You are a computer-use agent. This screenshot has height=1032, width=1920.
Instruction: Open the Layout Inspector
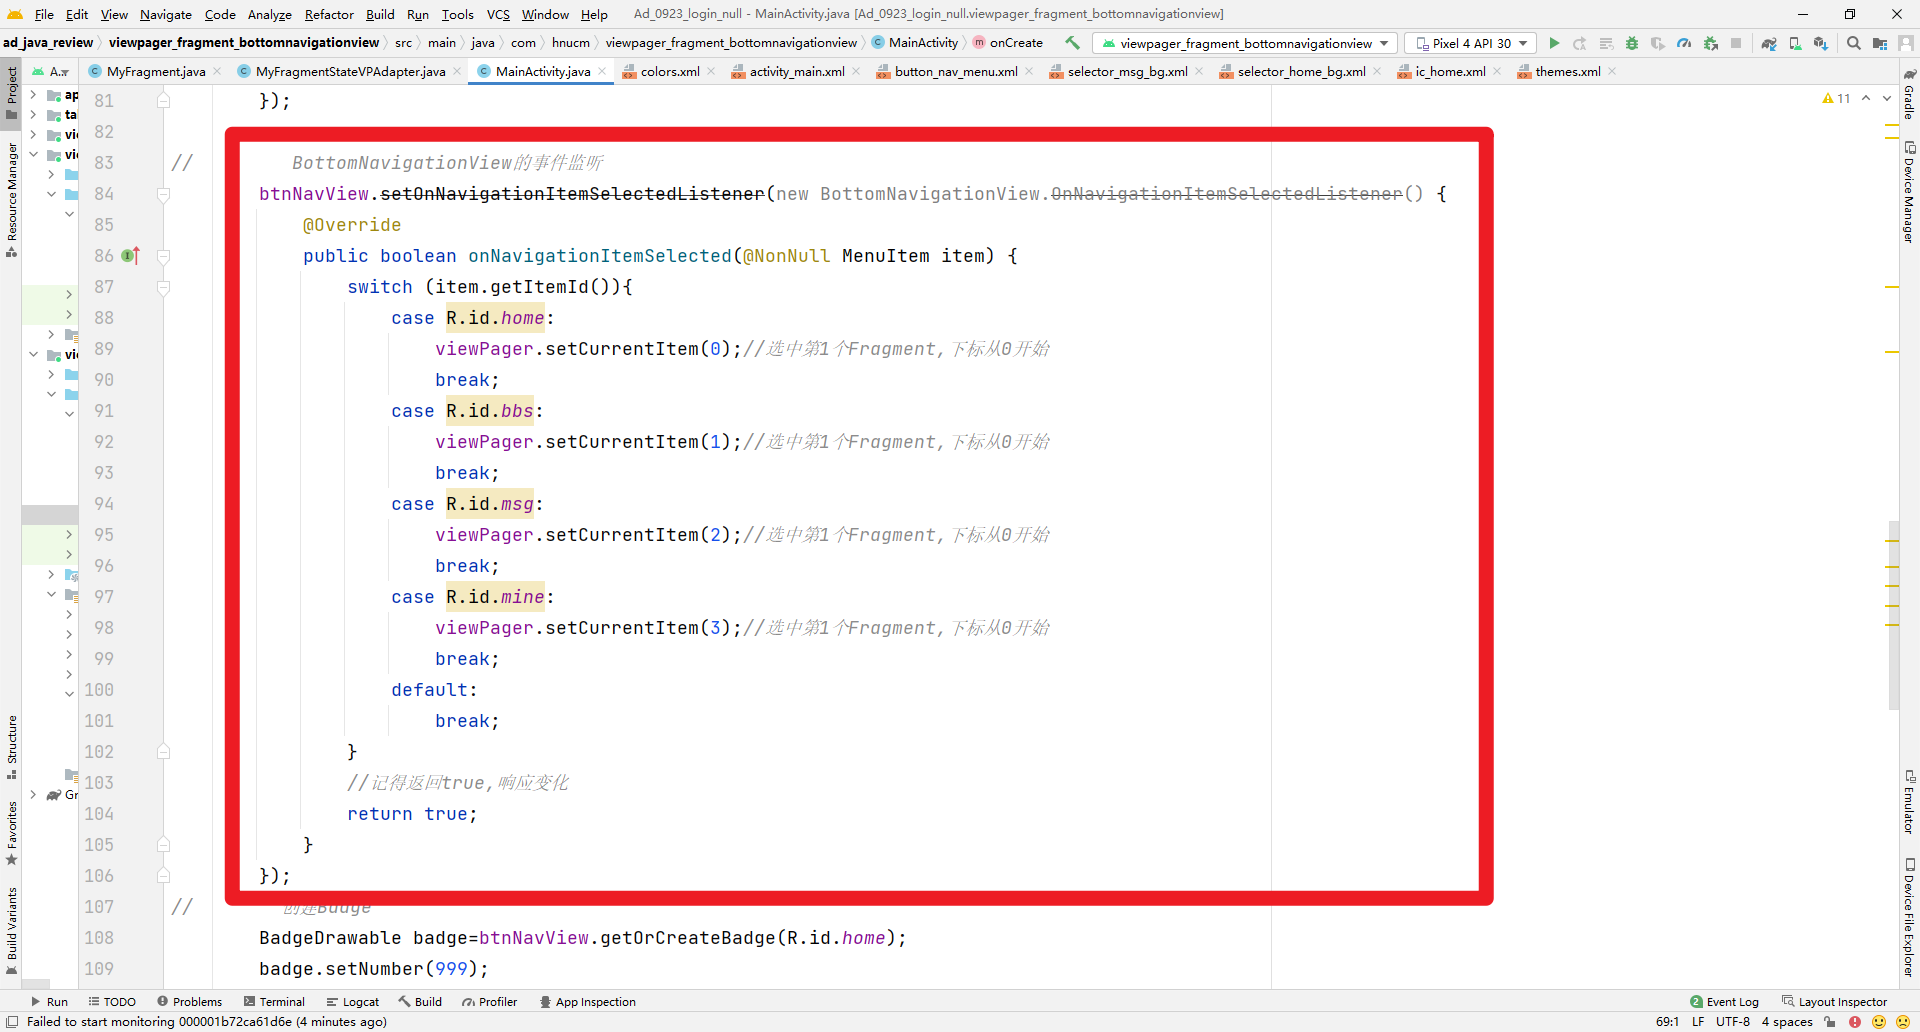click(1834, 1001)
